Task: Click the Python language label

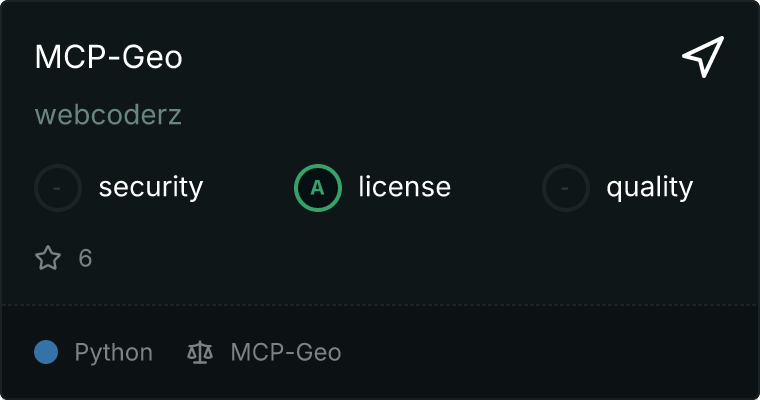Action: 114,352
